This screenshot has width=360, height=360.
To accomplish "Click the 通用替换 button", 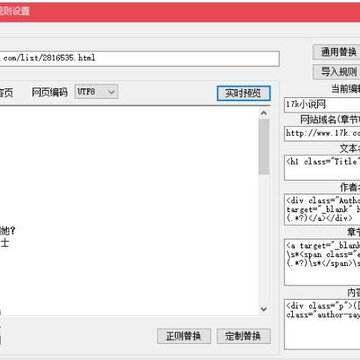I will (337, 52).
